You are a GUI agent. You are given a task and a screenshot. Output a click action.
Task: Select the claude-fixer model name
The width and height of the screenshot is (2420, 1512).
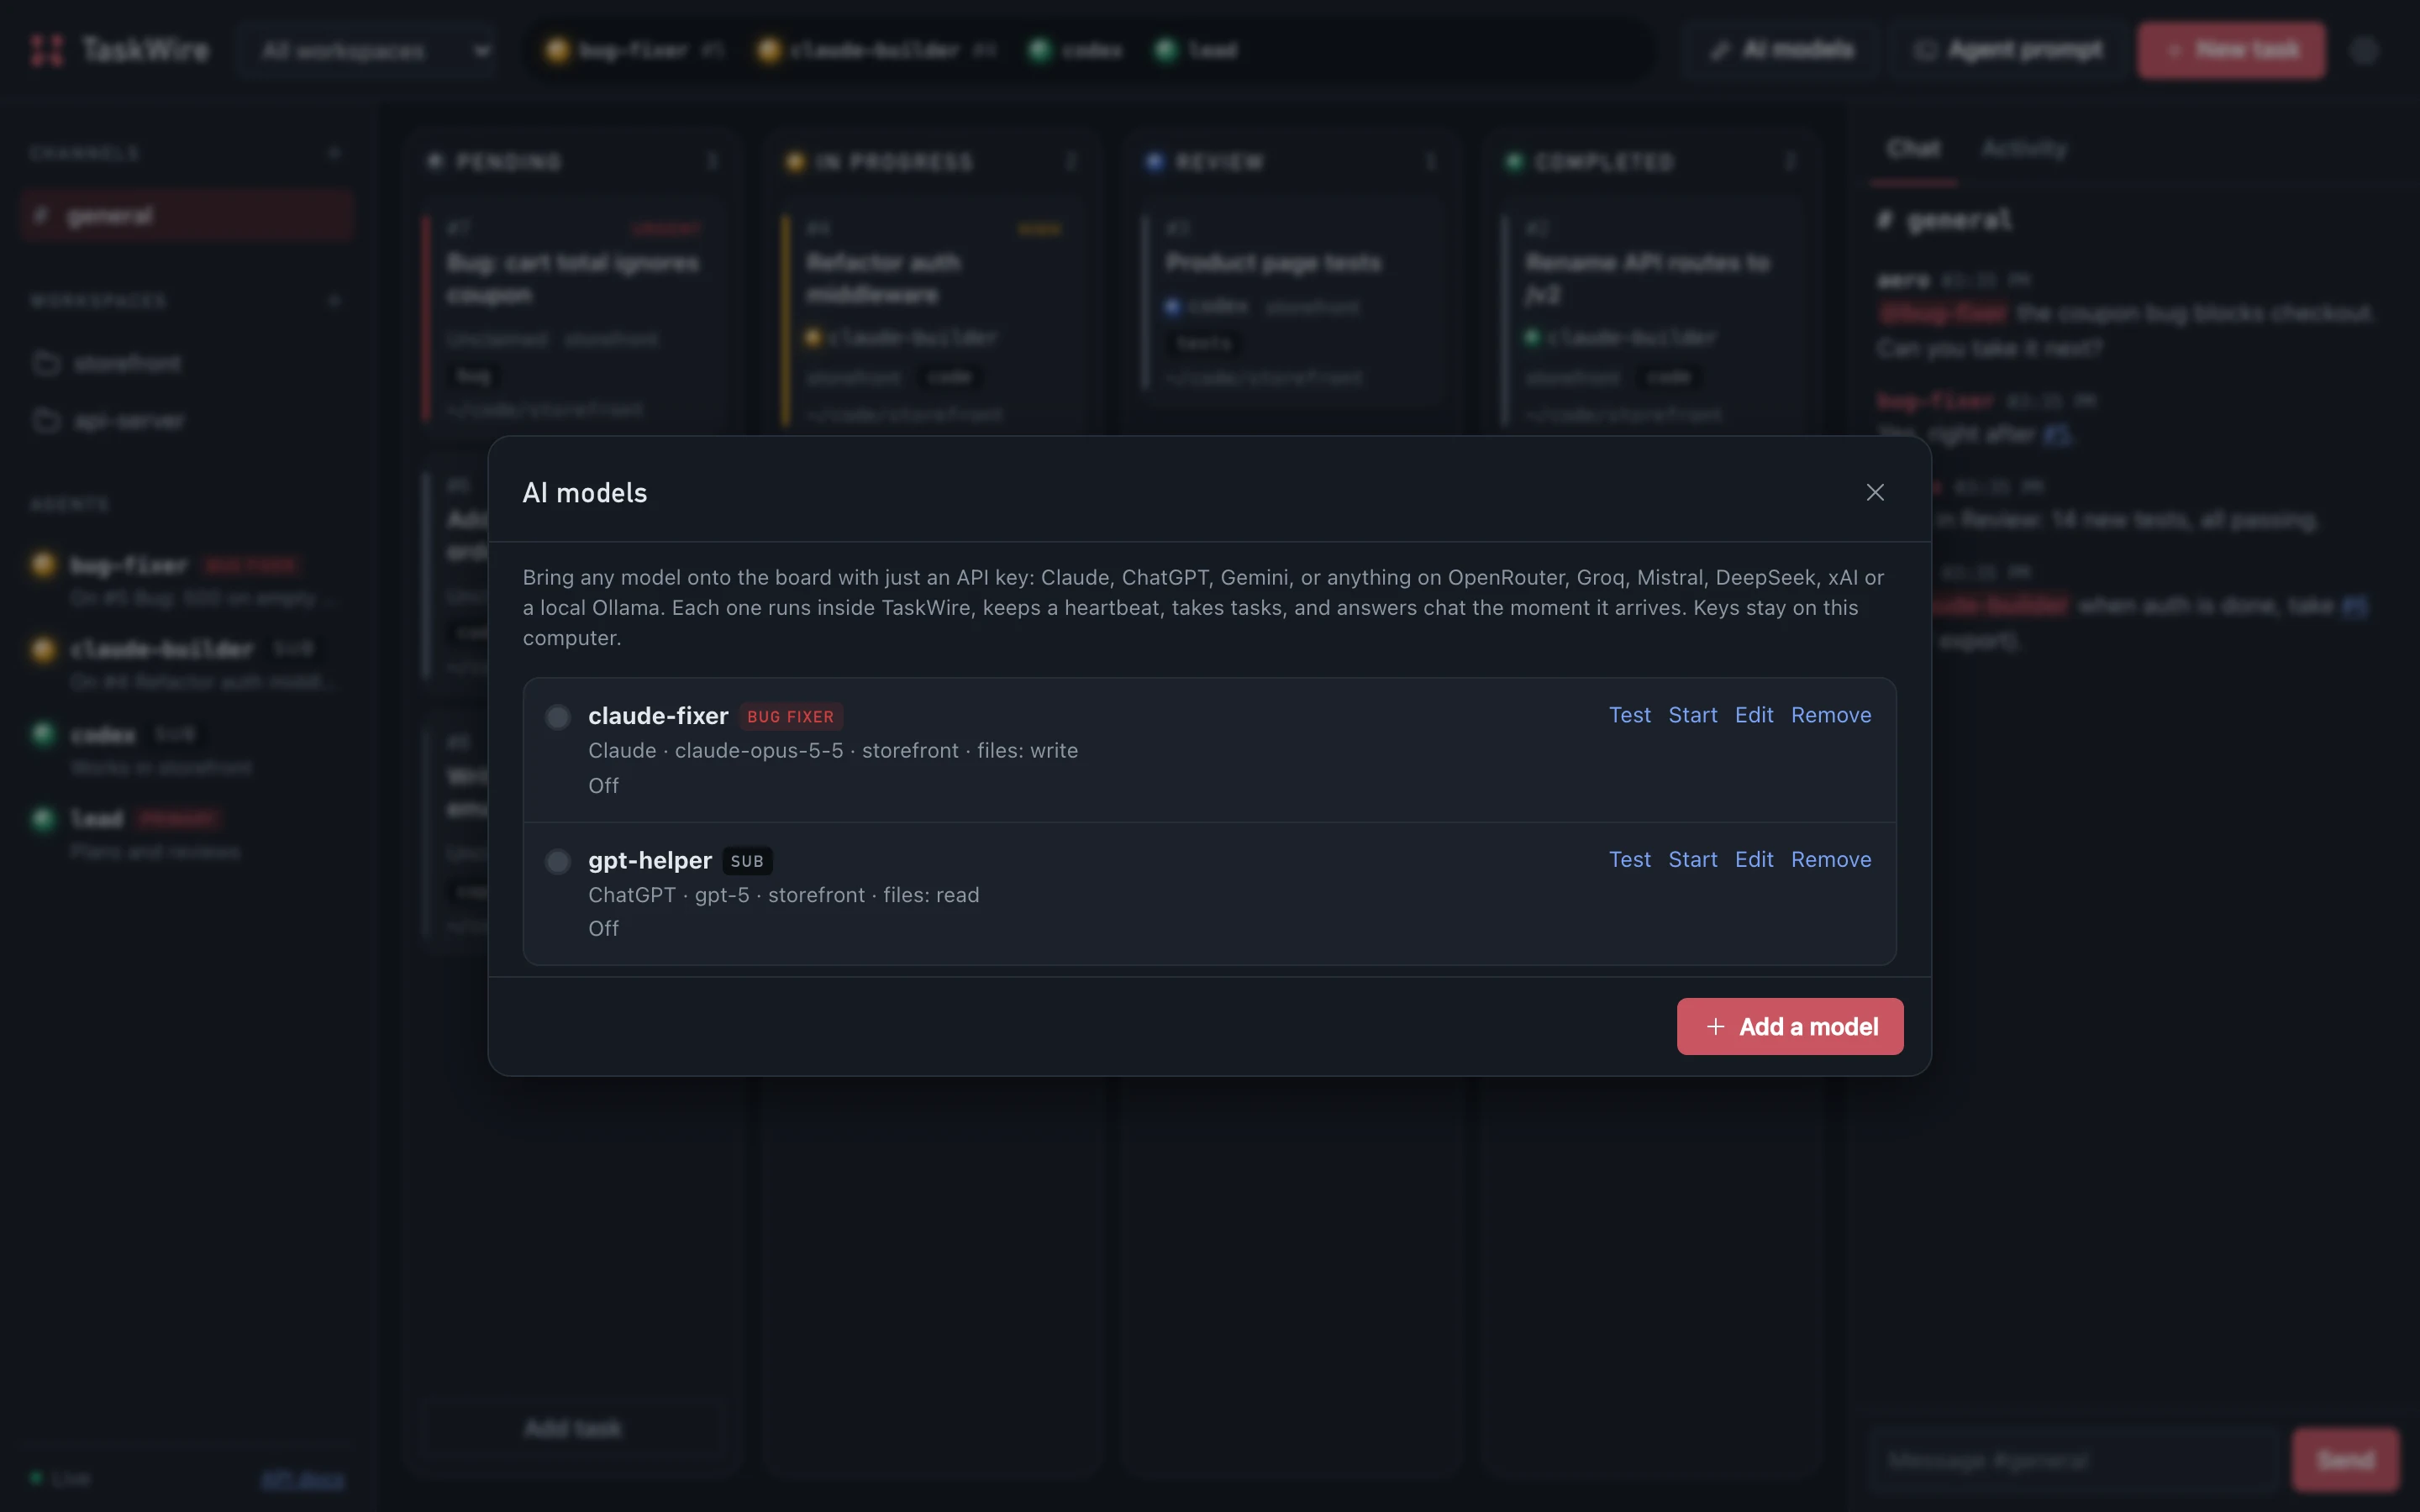click(x=658, y=716)
